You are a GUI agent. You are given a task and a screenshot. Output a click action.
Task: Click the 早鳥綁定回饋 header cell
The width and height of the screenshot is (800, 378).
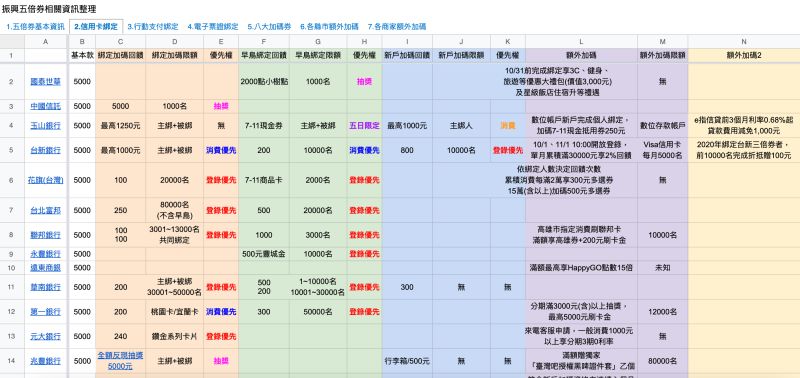coord(264,56)
